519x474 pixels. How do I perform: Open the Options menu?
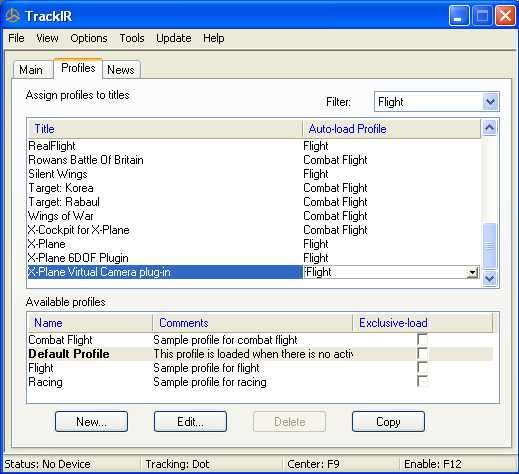pos(89,38)
